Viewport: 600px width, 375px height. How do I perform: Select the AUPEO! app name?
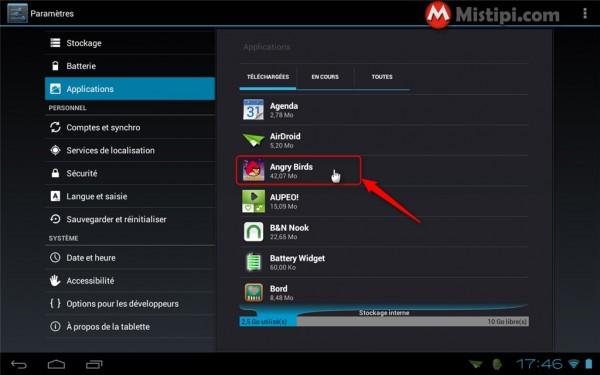pyautogui.click(x=284, y=197)
